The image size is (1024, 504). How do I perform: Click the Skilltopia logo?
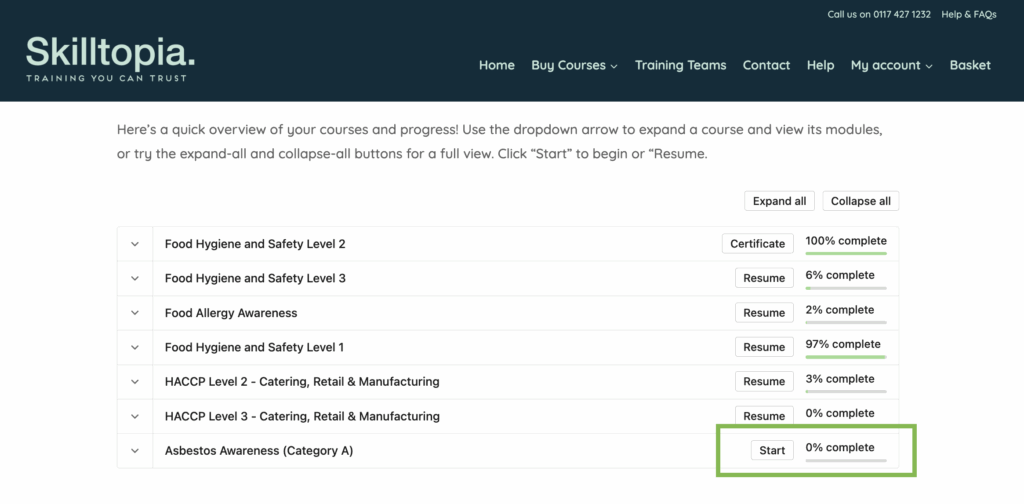[x=110, y=58]
